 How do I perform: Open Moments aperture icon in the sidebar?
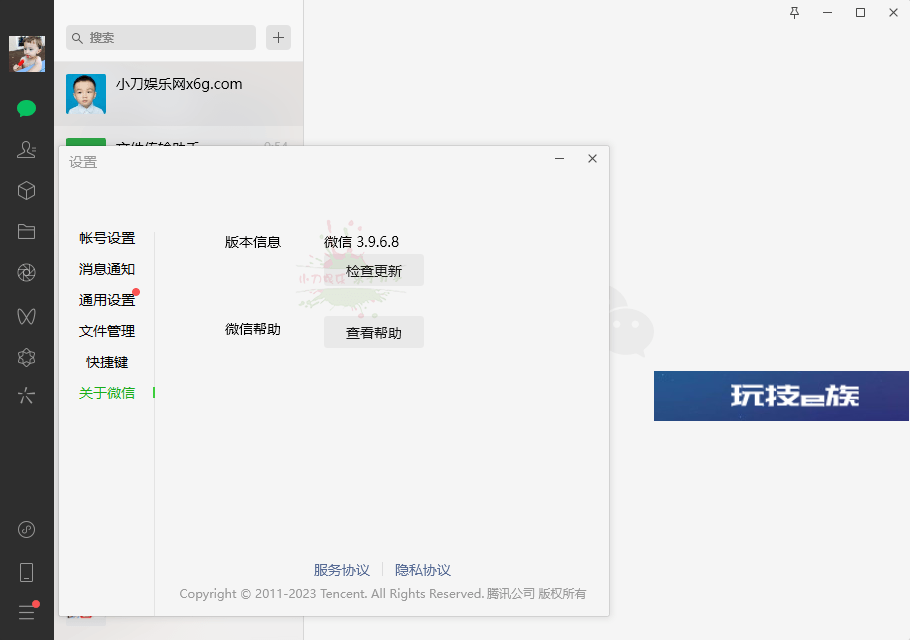[x=27, y=273]
